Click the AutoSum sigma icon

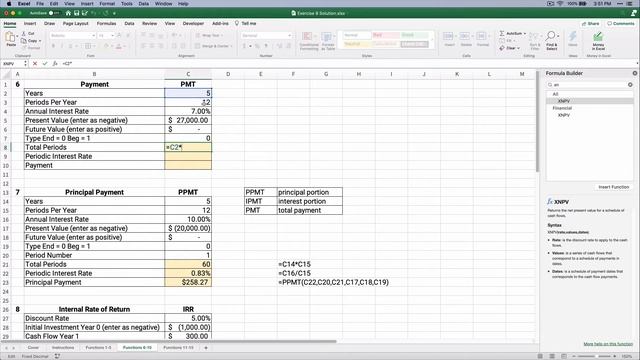coord(502,33)
